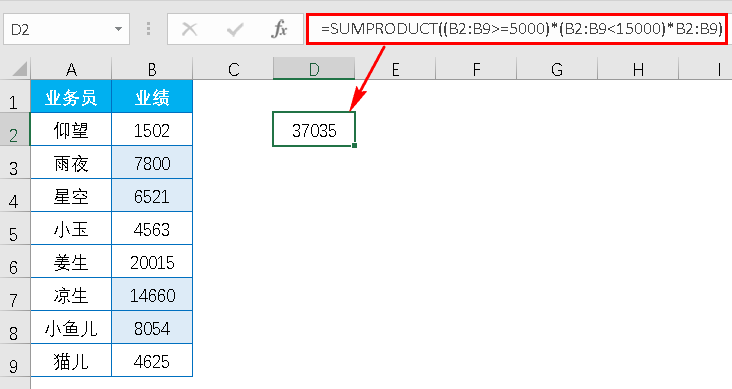Select row 2 header

[14, 130]
